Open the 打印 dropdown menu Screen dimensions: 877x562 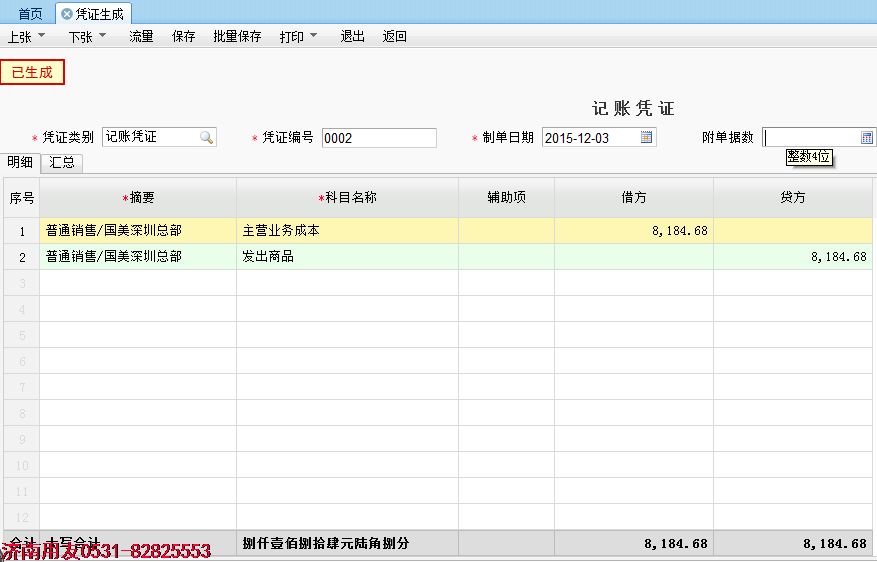[x=298, y=37]
